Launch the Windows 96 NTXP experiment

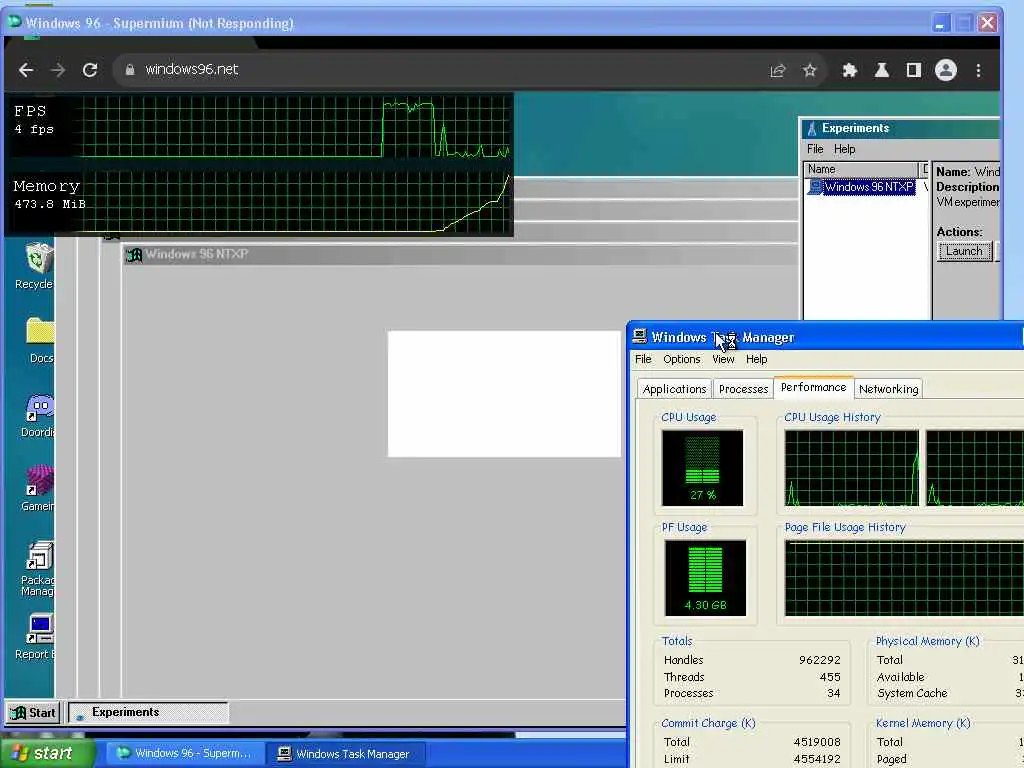click(964, 251)
